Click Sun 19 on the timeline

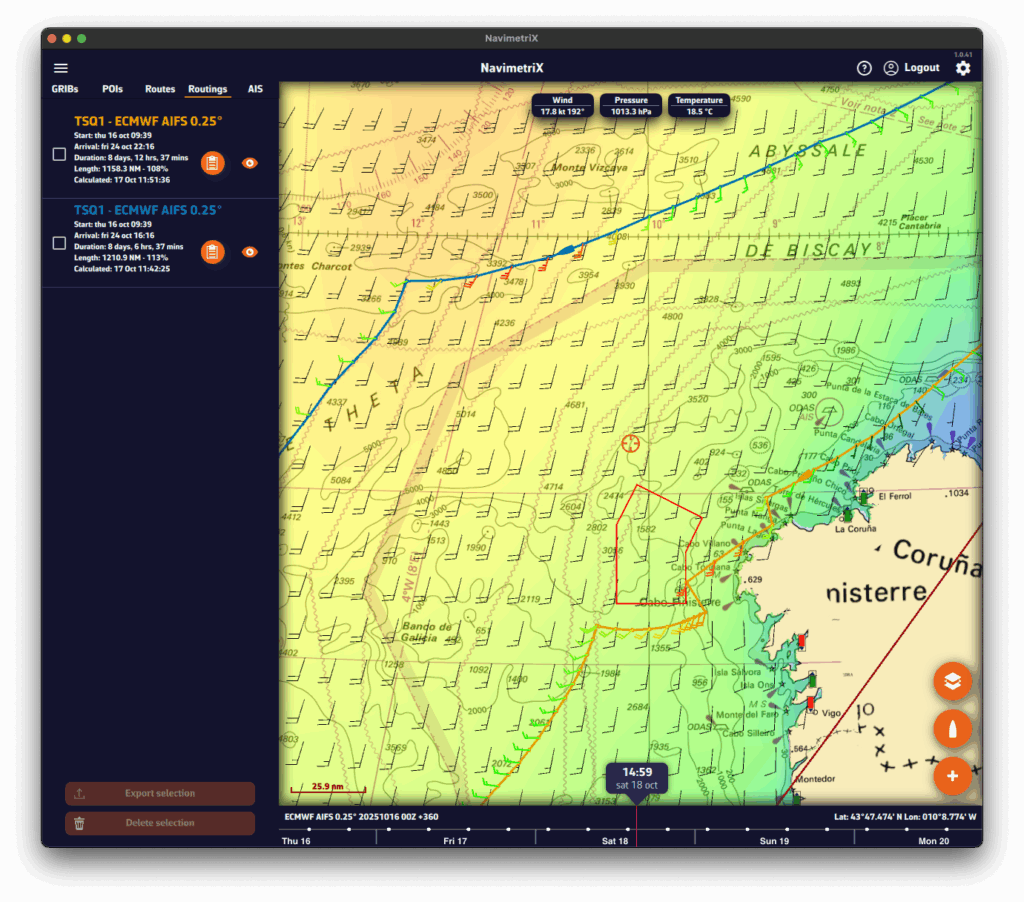(x=774, y=841)
